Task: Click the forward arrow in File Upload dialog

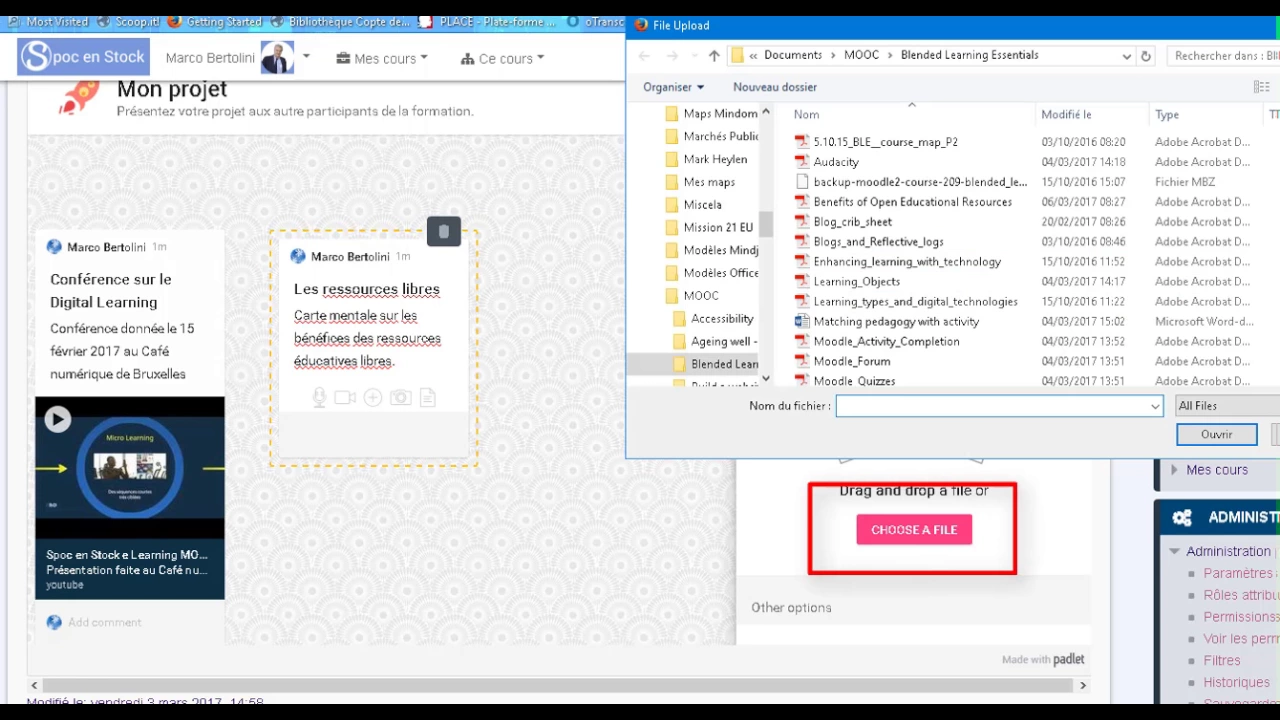Action: tap(672, 56)
